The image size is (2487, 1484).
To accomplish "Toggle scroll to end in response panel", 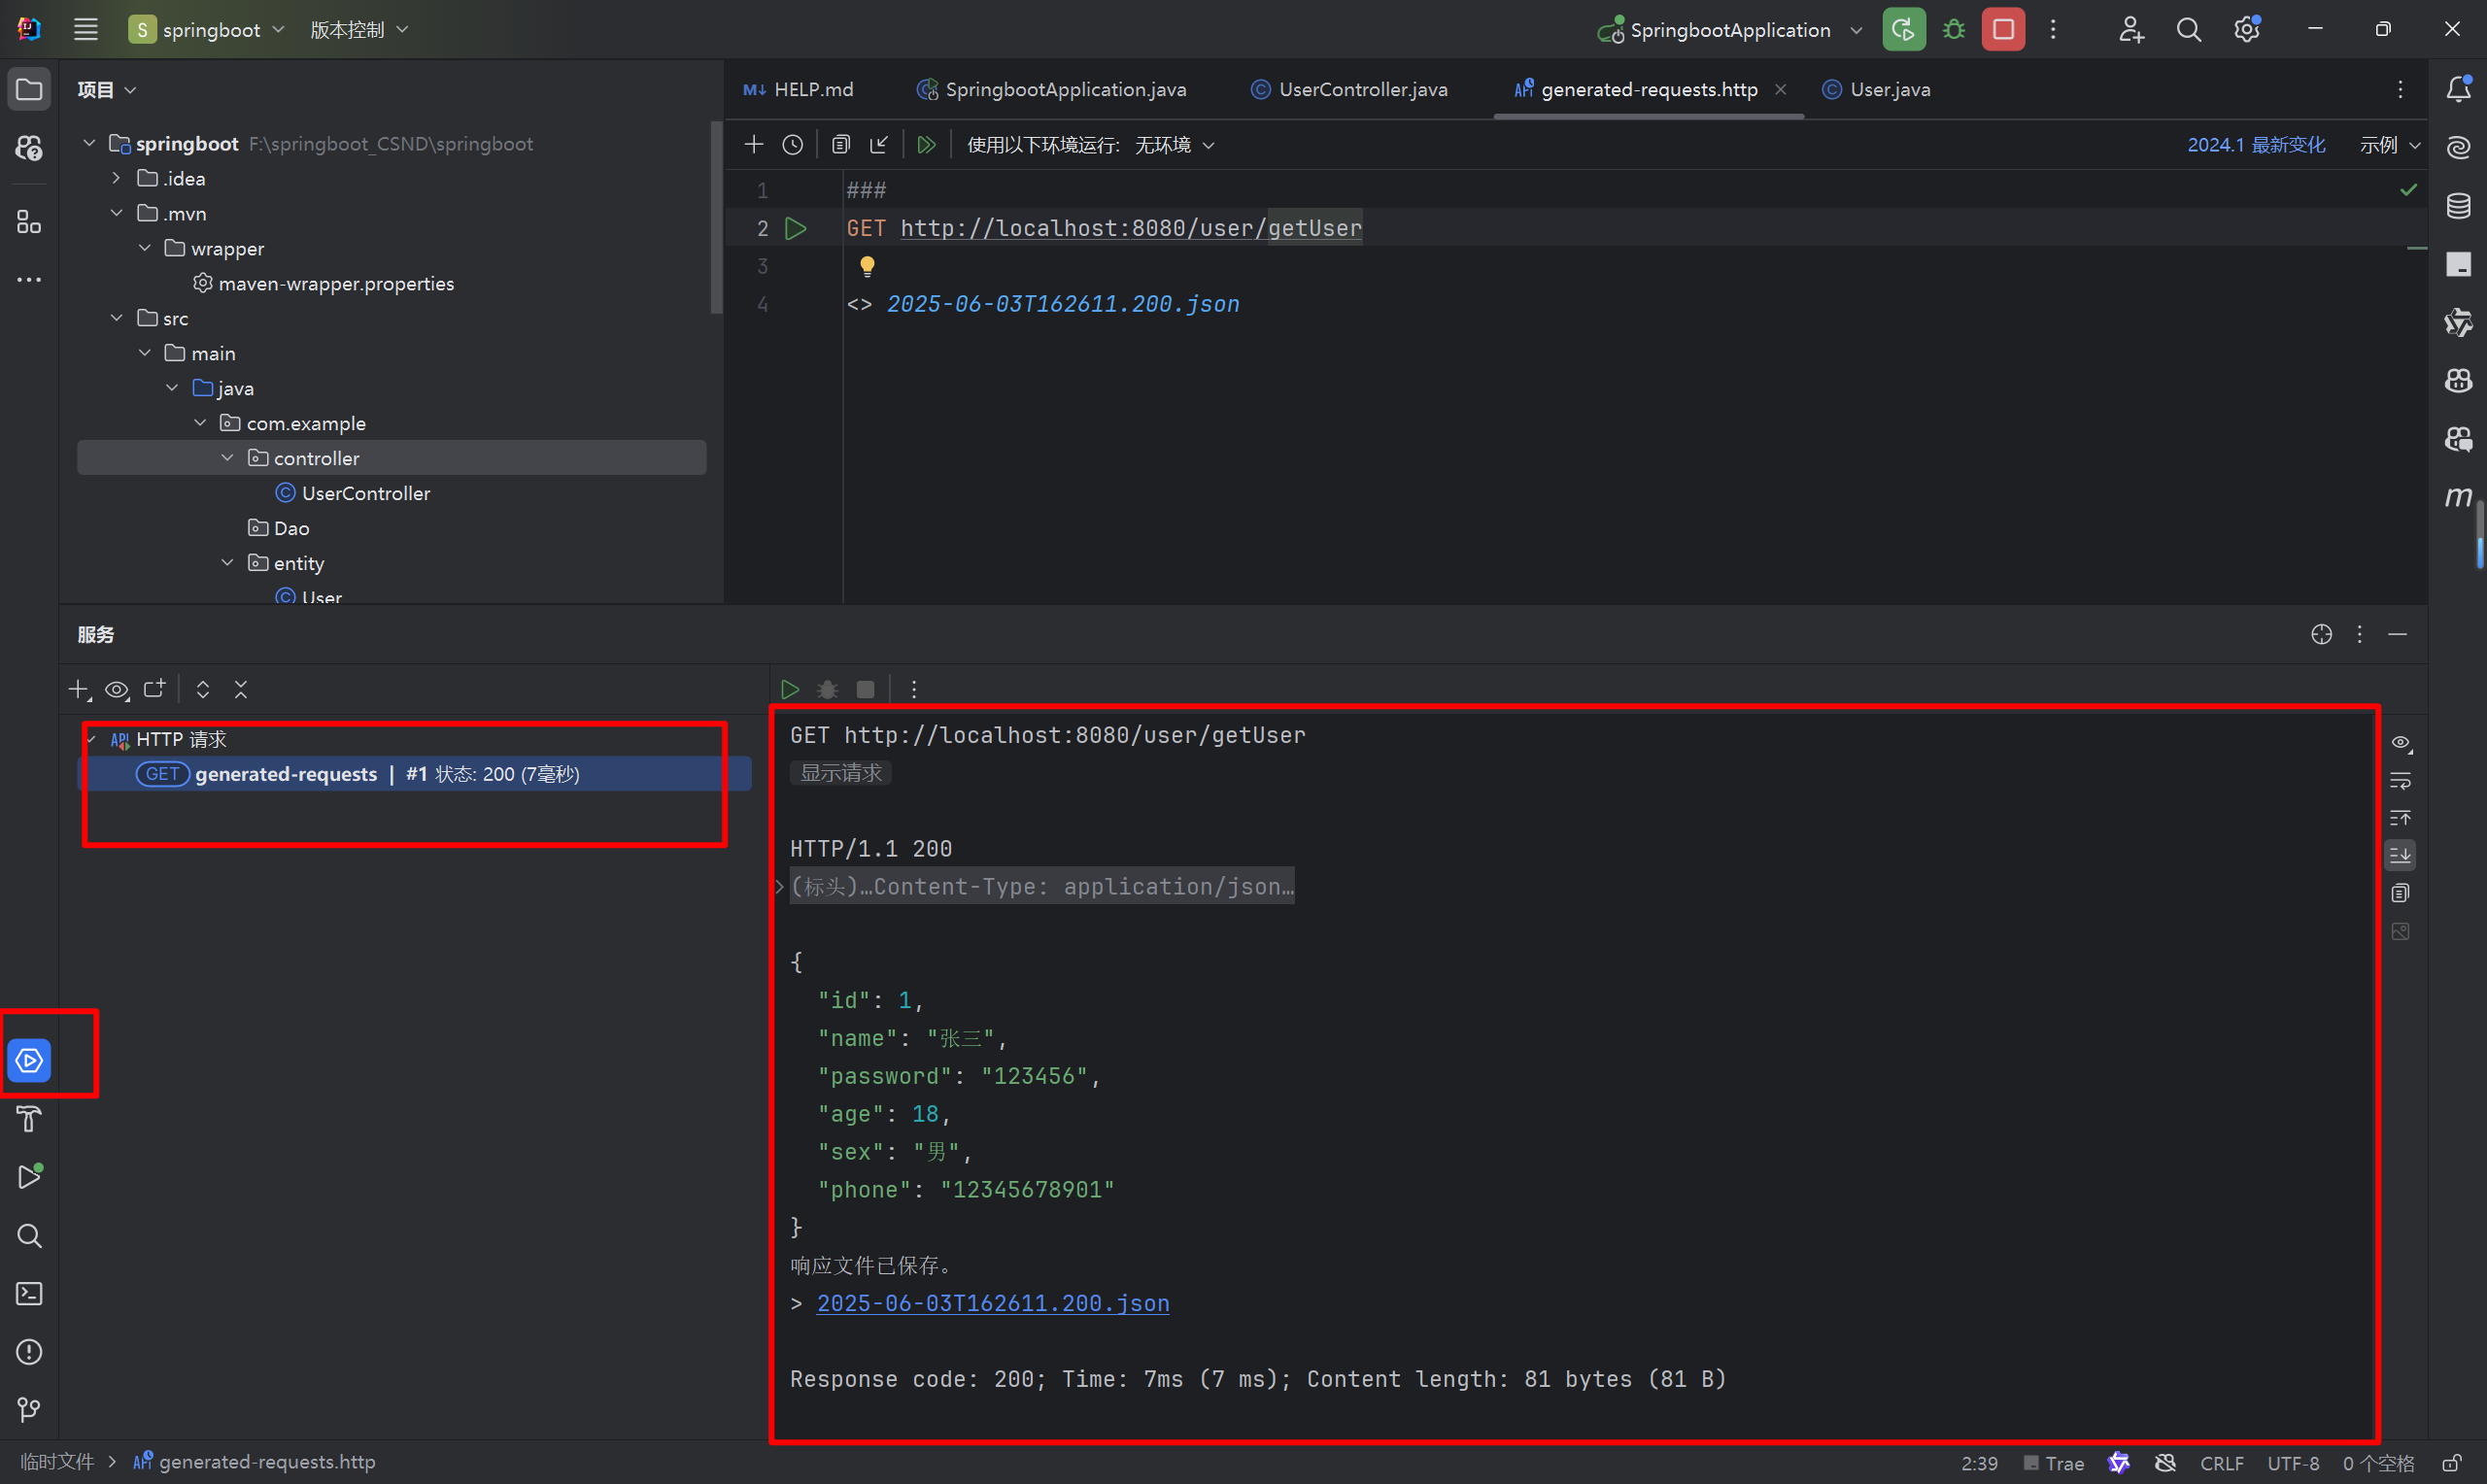I will tap(2400, 855).
